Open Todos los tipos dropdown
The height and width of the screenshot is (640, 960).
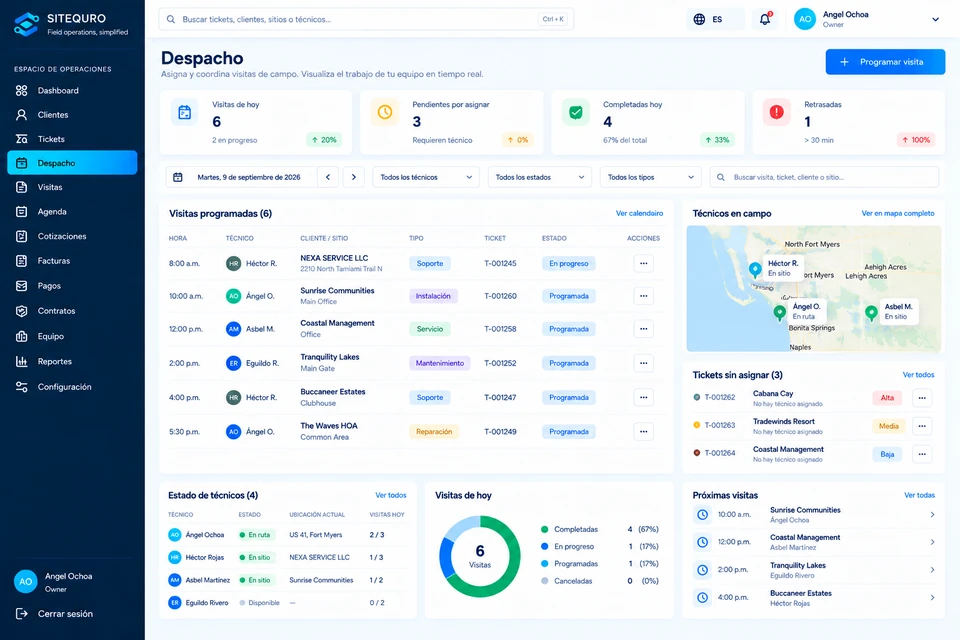click(x=651, y=177)
